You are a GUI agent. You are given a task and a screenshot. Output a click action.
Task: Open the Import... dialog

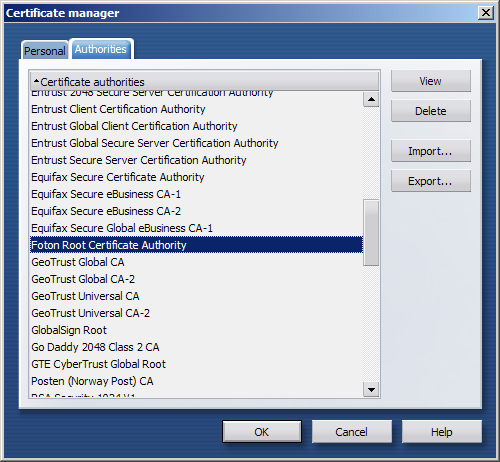click(431, 151)
